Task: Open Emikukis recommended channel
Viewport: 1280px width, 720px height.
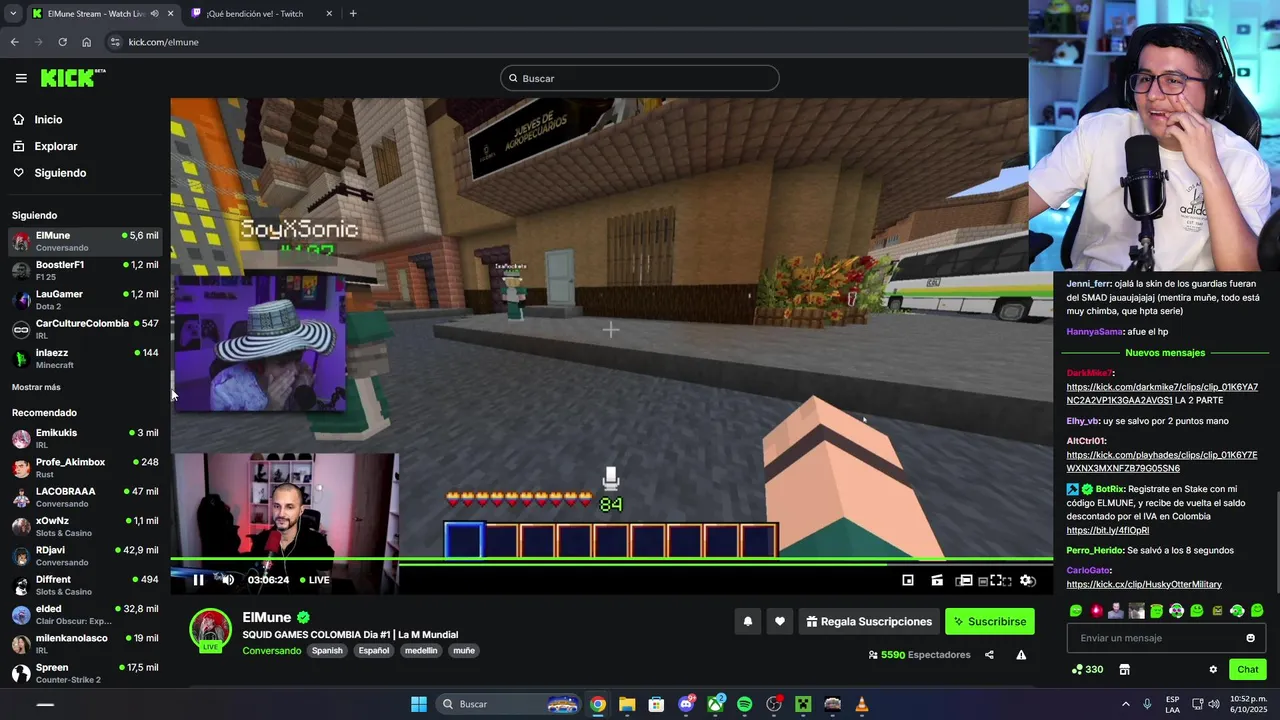Action: (85, 438)
